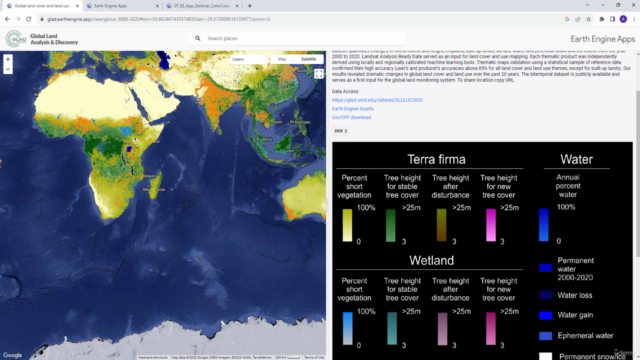Open a new browser tab
Image resolution: width=640 pixels, height=360 pixels.
point(250,6)
